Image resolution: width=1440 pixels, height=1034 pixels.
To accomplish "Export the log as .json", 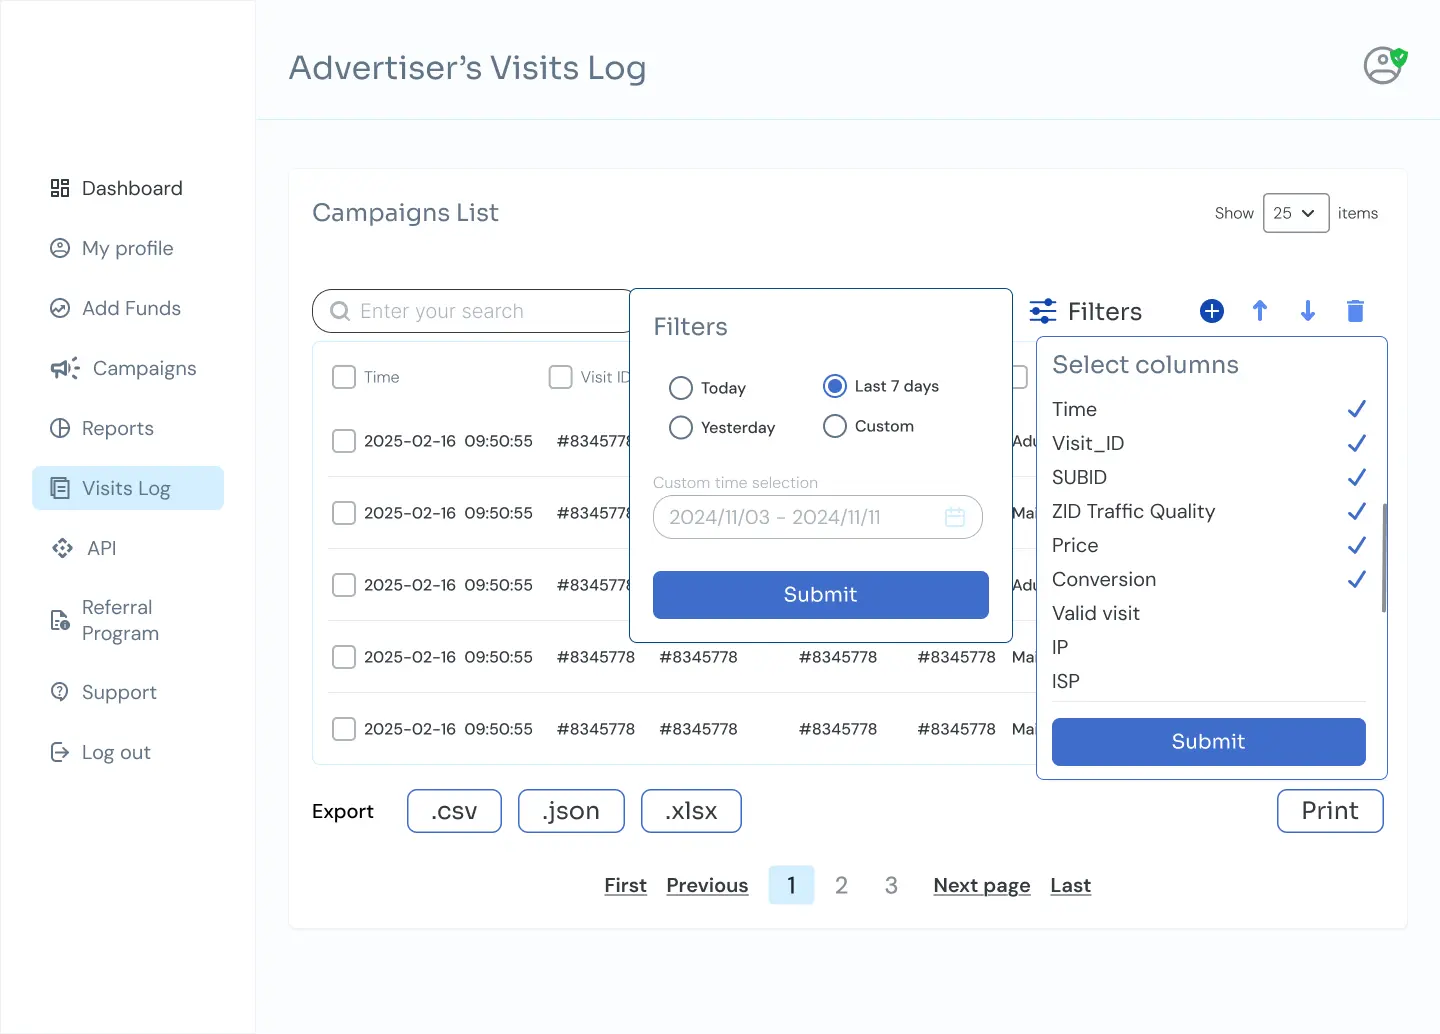I will (571, 811).
